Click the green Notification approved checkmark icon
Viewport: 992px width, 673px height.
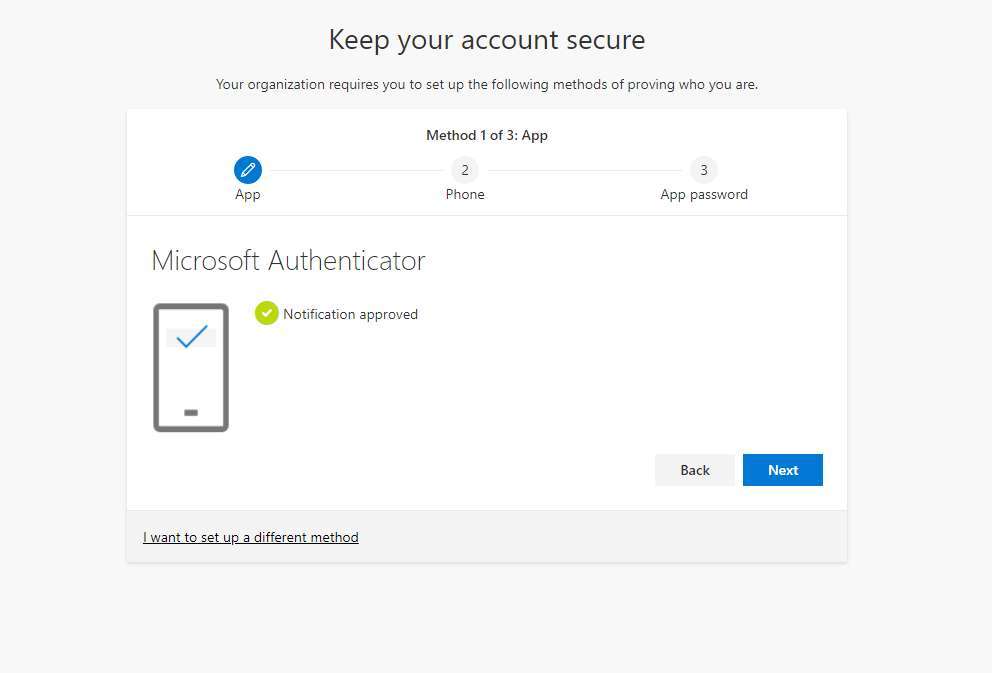tap(266, 313)
